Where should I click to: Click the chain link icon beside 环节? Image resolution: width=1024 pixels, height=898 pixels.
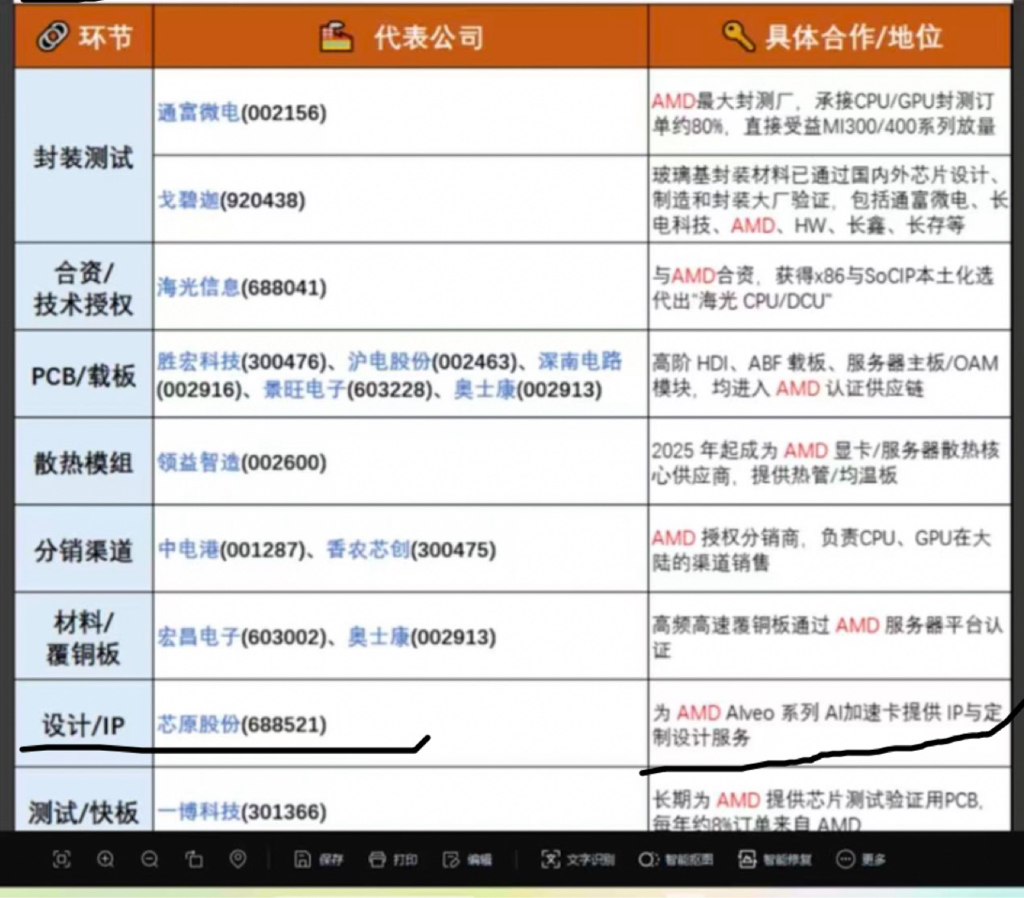point(52,36)
